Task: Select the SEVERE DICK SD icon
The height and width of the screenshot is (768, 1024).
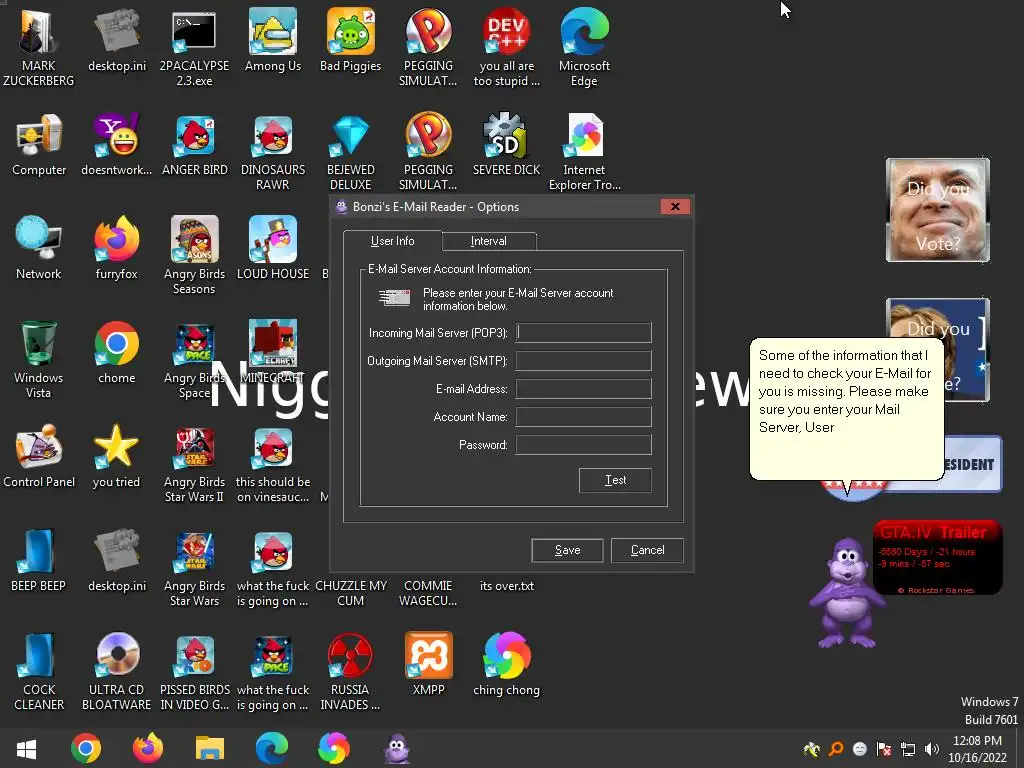Action: coord(507,145)
